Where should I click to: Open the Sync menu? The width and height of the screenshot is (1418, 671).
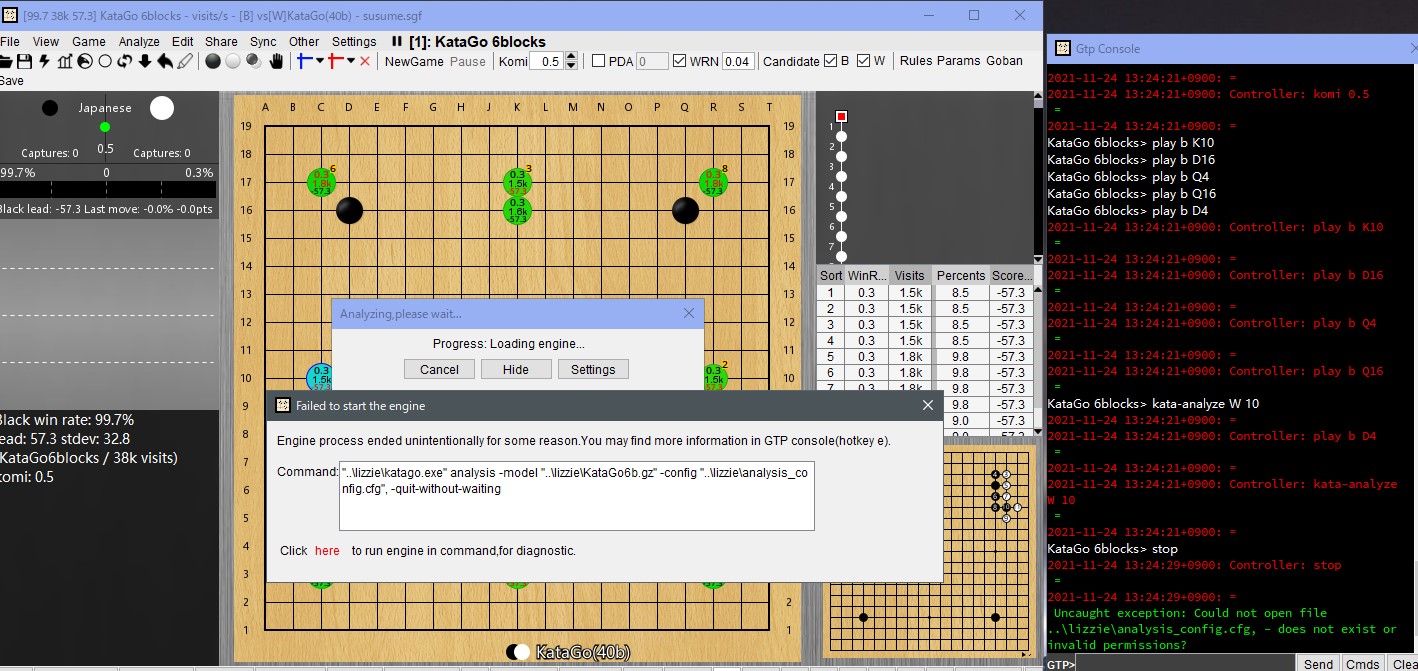tap(264, 42)
